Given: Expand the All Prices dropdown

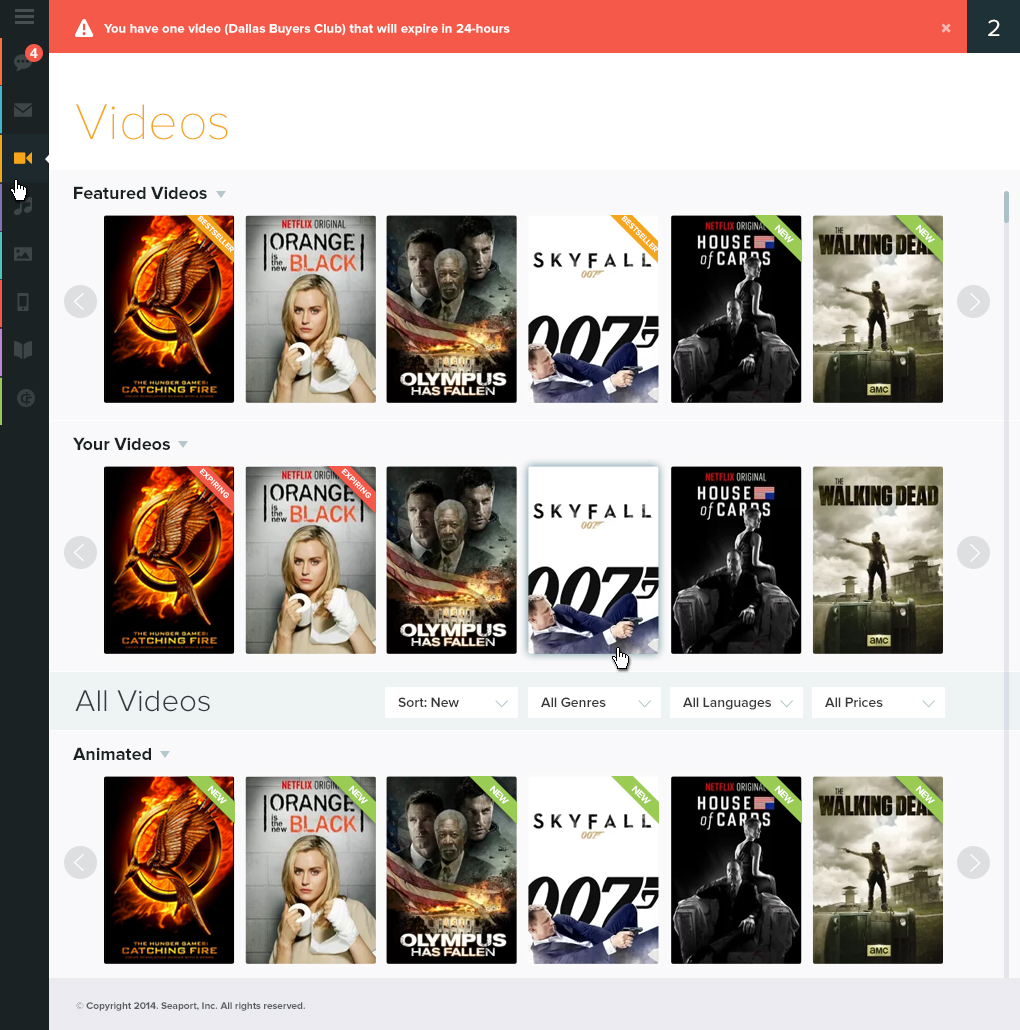Looking at the screenshot, I should [x=878, y=703].
